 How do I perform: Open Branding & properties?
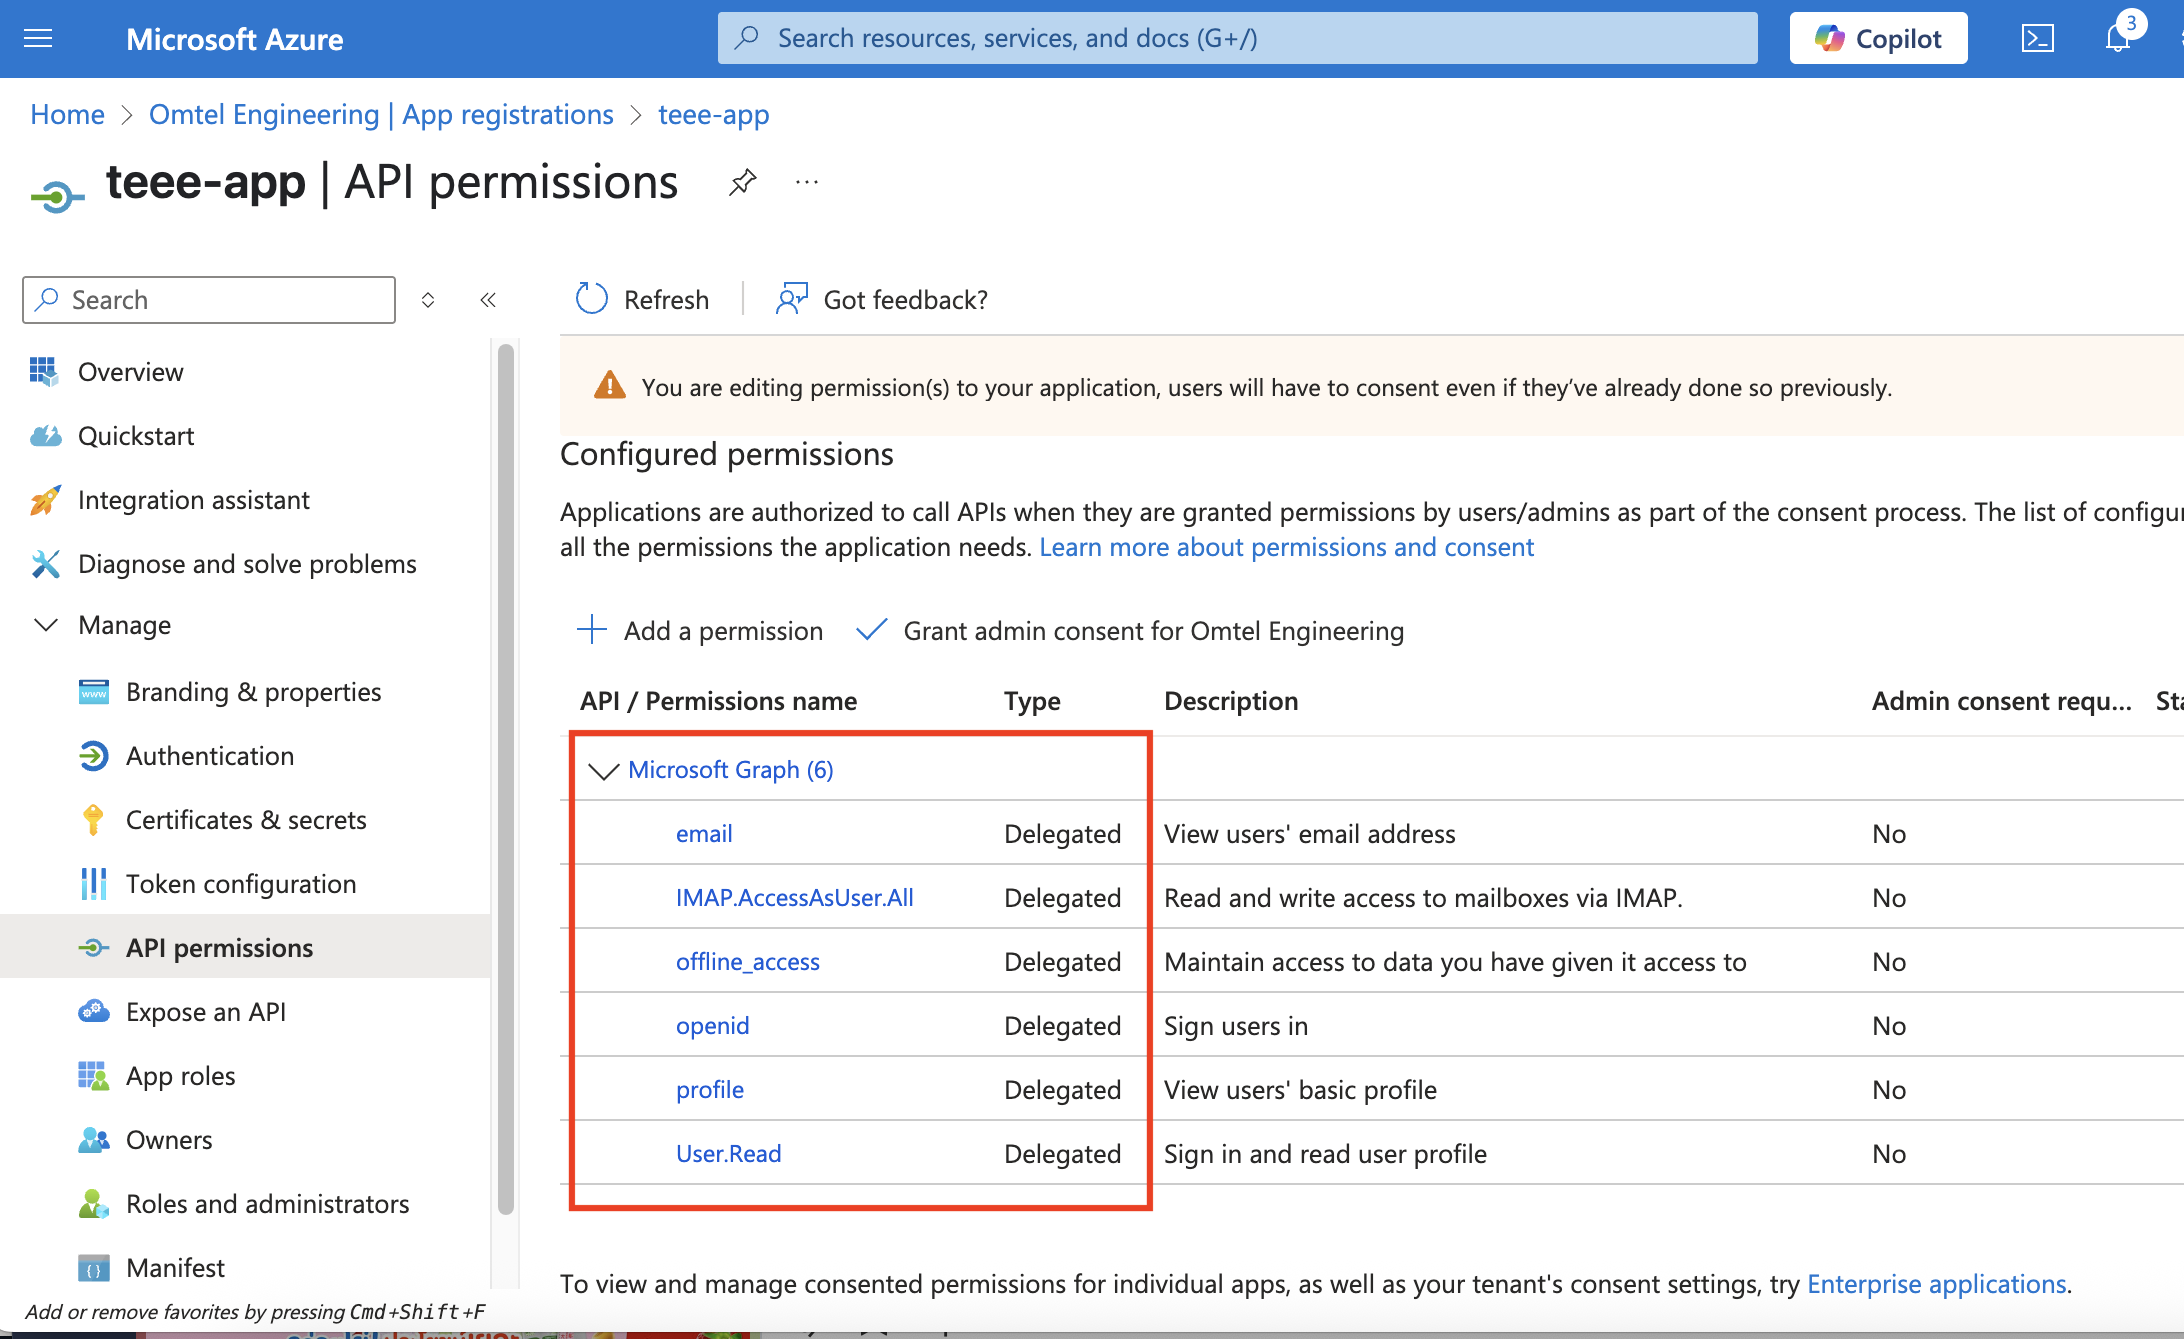(254, 692)
